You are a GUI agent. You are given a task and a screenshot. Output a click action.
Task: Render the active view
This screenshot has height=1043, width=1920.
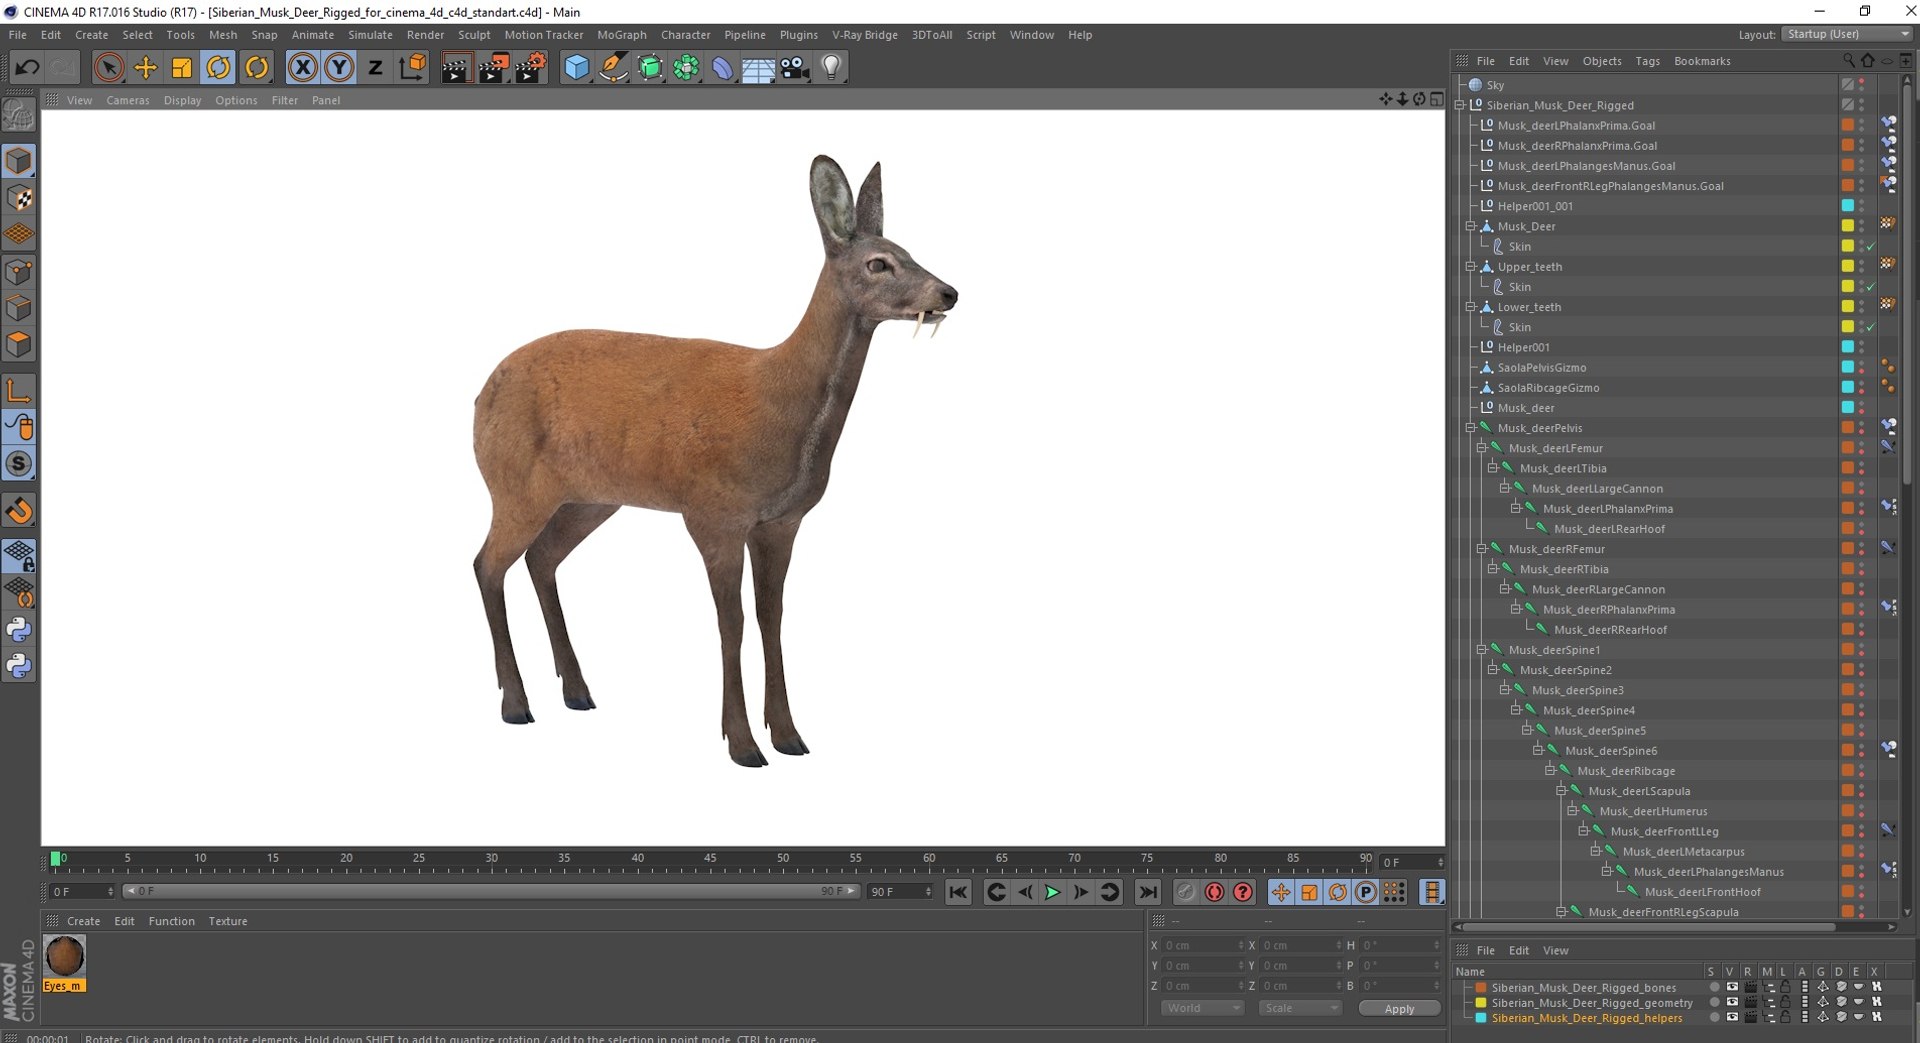[456, 68]
